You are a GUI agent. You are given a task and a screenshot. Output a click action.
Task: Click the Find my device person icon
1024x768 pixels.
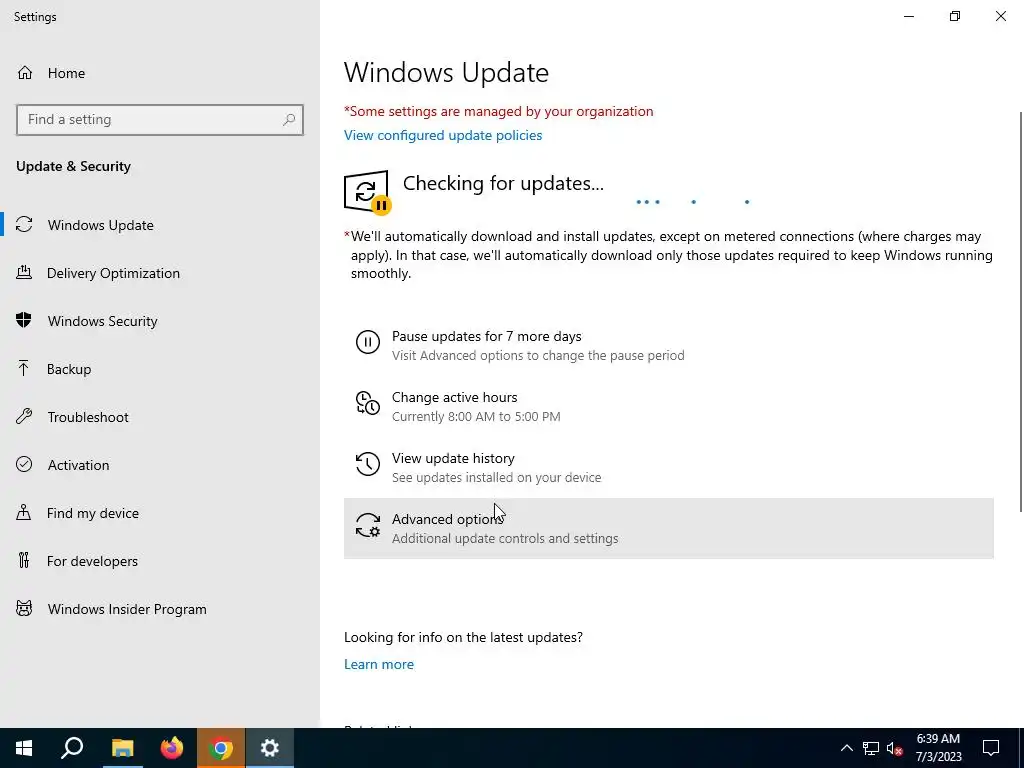[24, 512]
